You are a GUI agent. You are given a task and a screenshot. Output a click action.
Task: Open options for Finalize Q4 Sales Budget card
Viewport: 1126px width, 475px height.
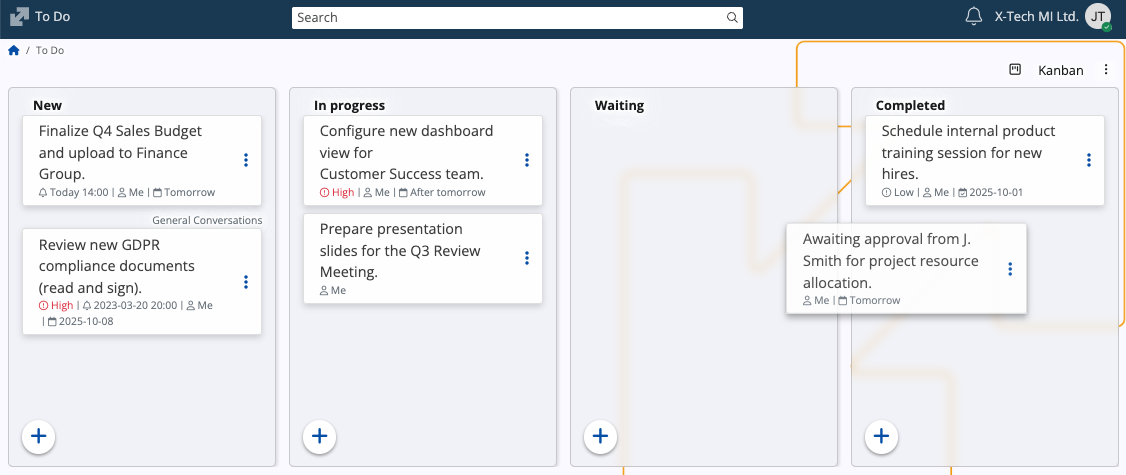pos(246,160)
